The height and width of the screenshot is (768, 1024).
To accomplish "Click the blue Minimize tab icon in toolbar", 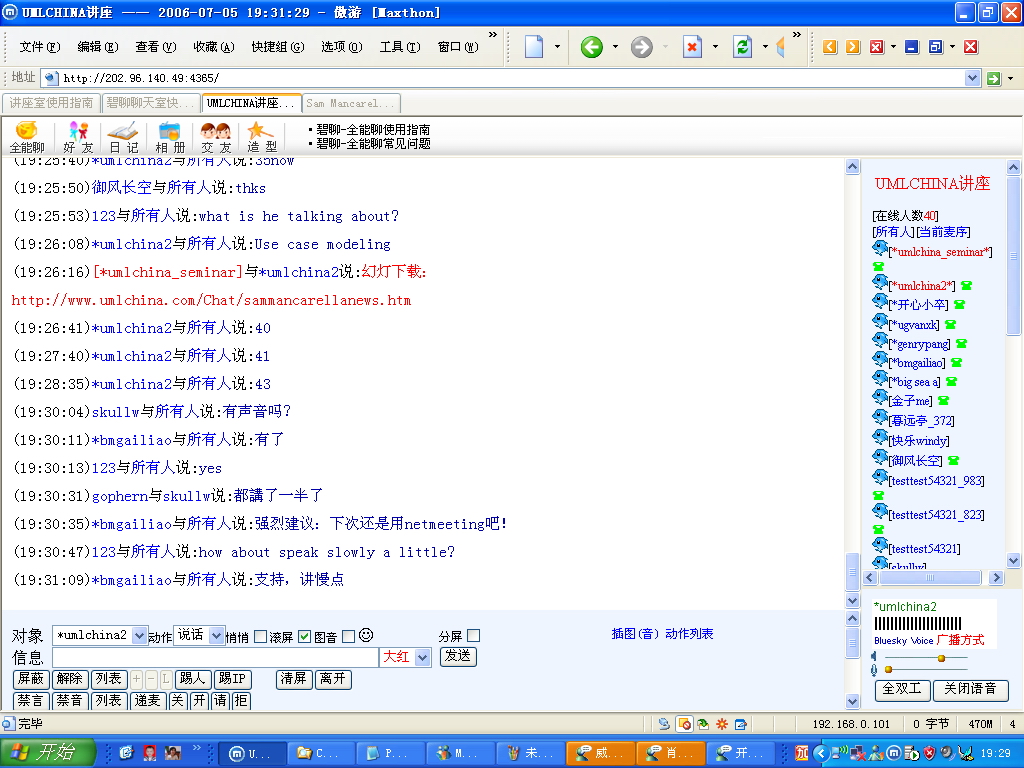I will (x=912, y=47).
